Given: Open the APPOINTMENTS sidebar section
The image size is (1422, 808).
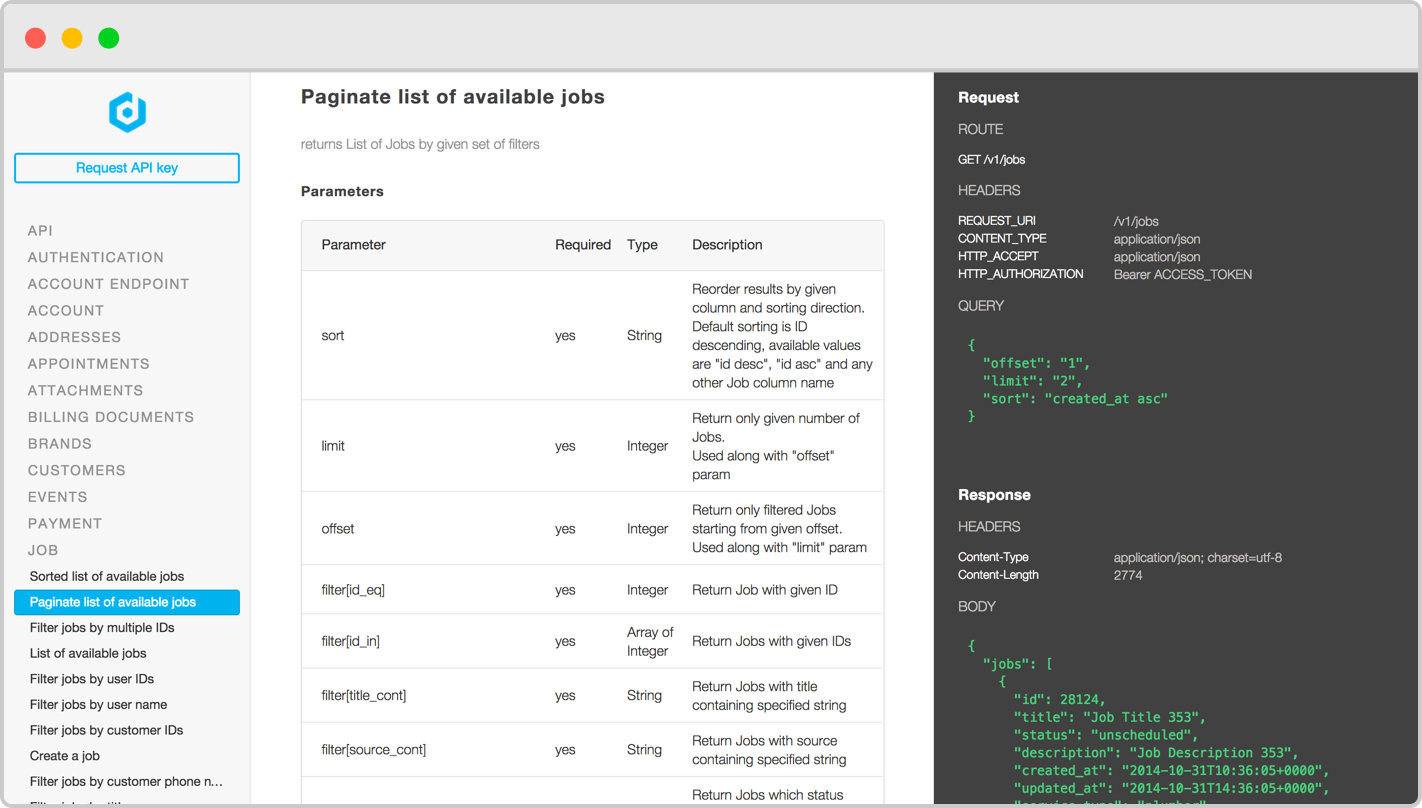Looking at the screenshot, I should click(x=88, y=364).
